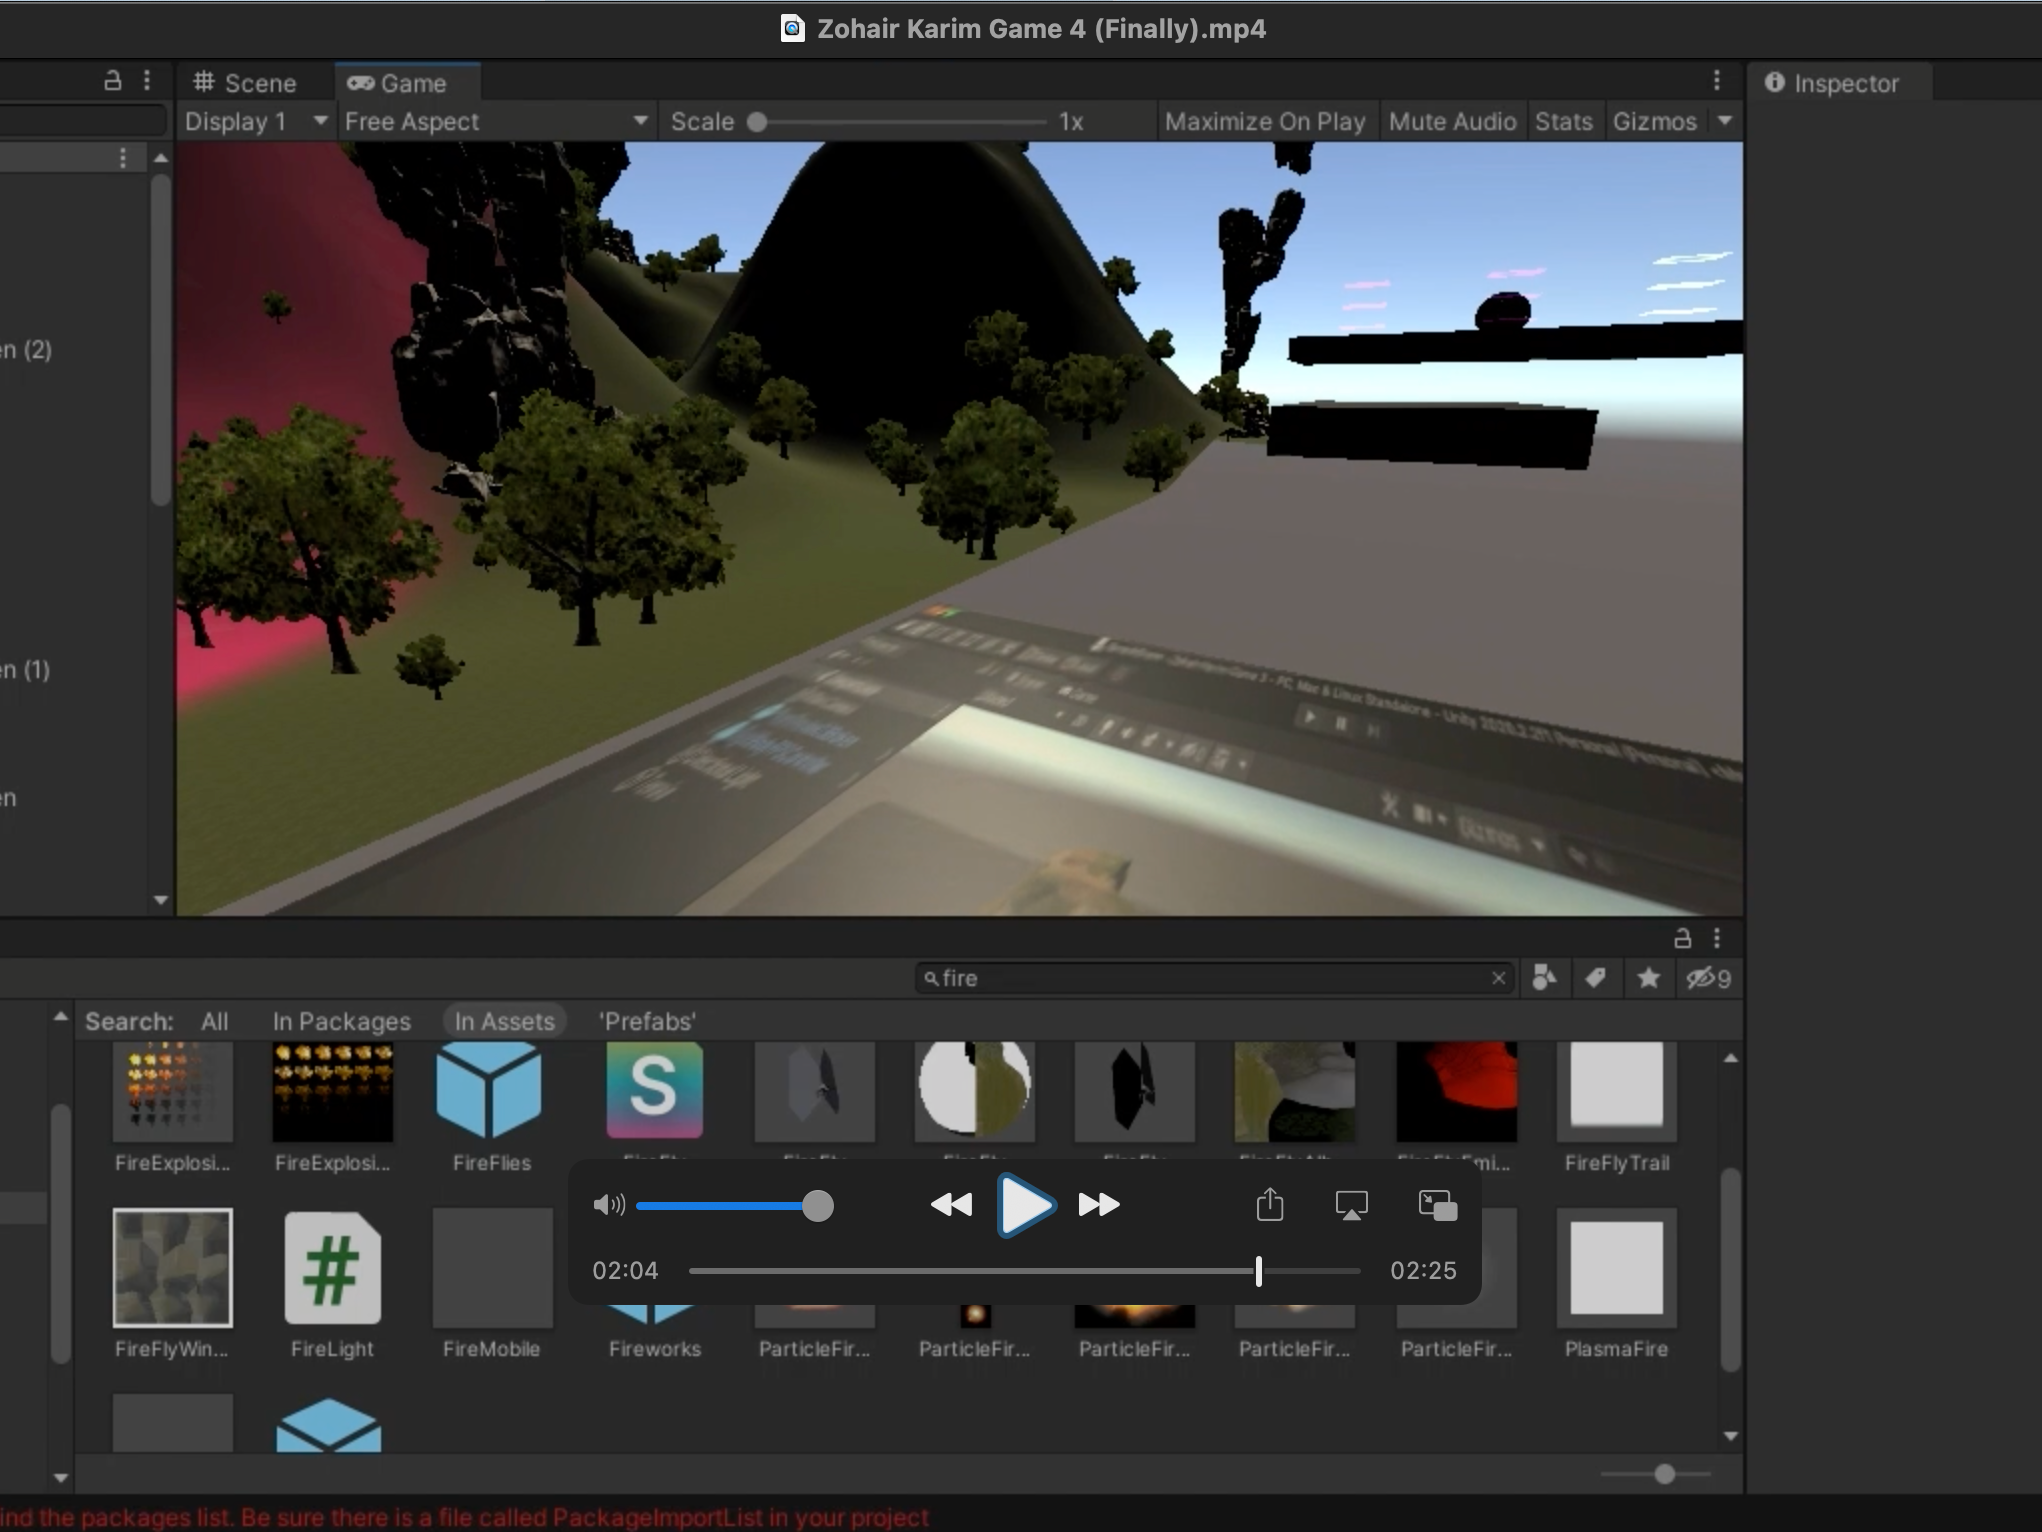2042x1532 pixels.
Task: Open hierarchy panel three-dot menu
Action: [147, 80]
